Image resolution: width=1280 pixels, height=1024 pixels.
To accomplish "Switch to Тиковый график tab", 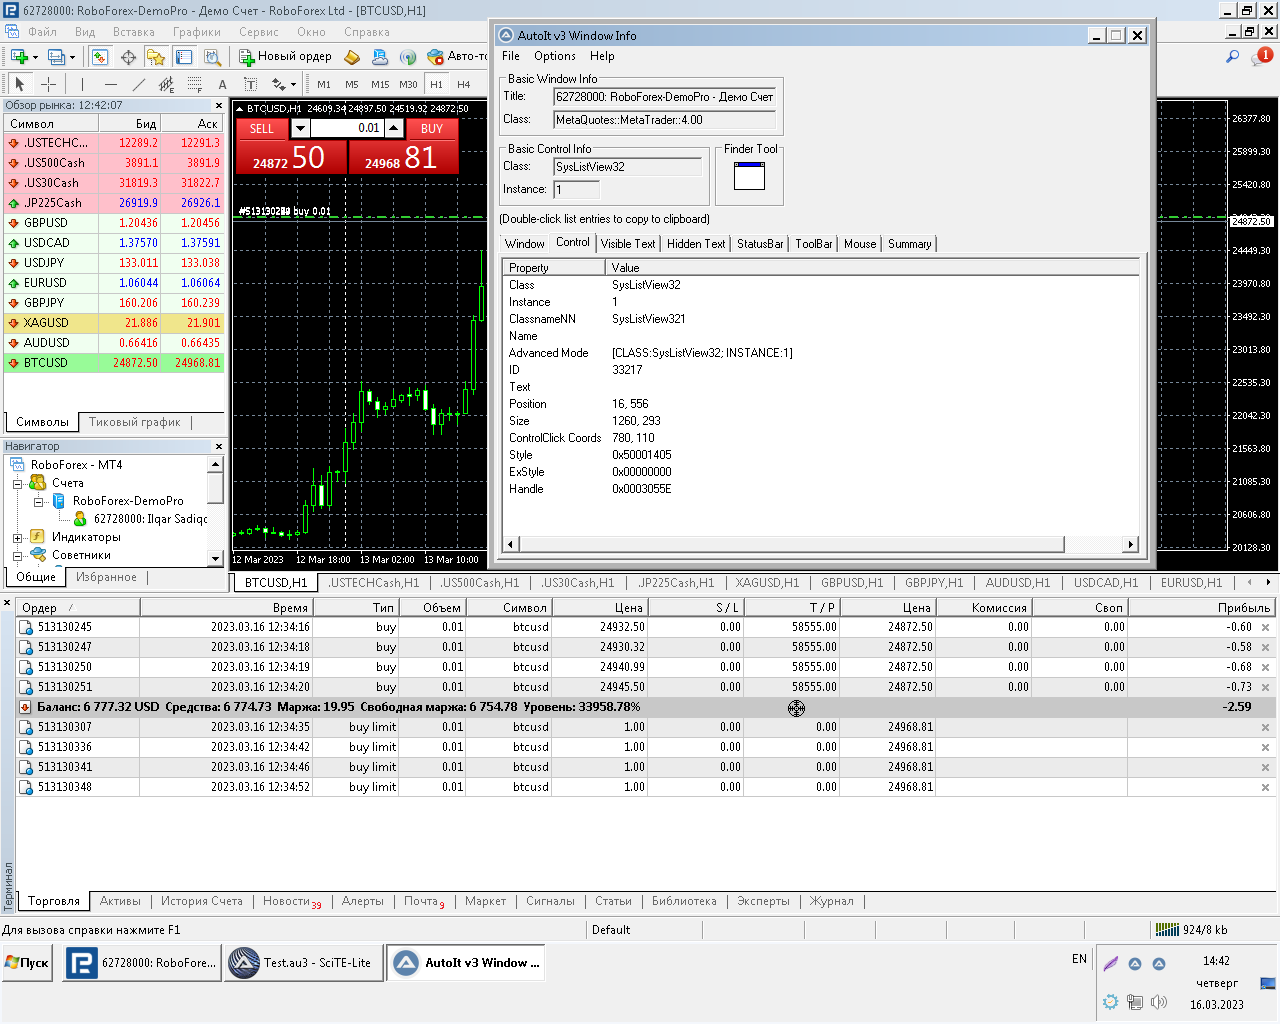I will pyautogui.click(x=134, y=422).
